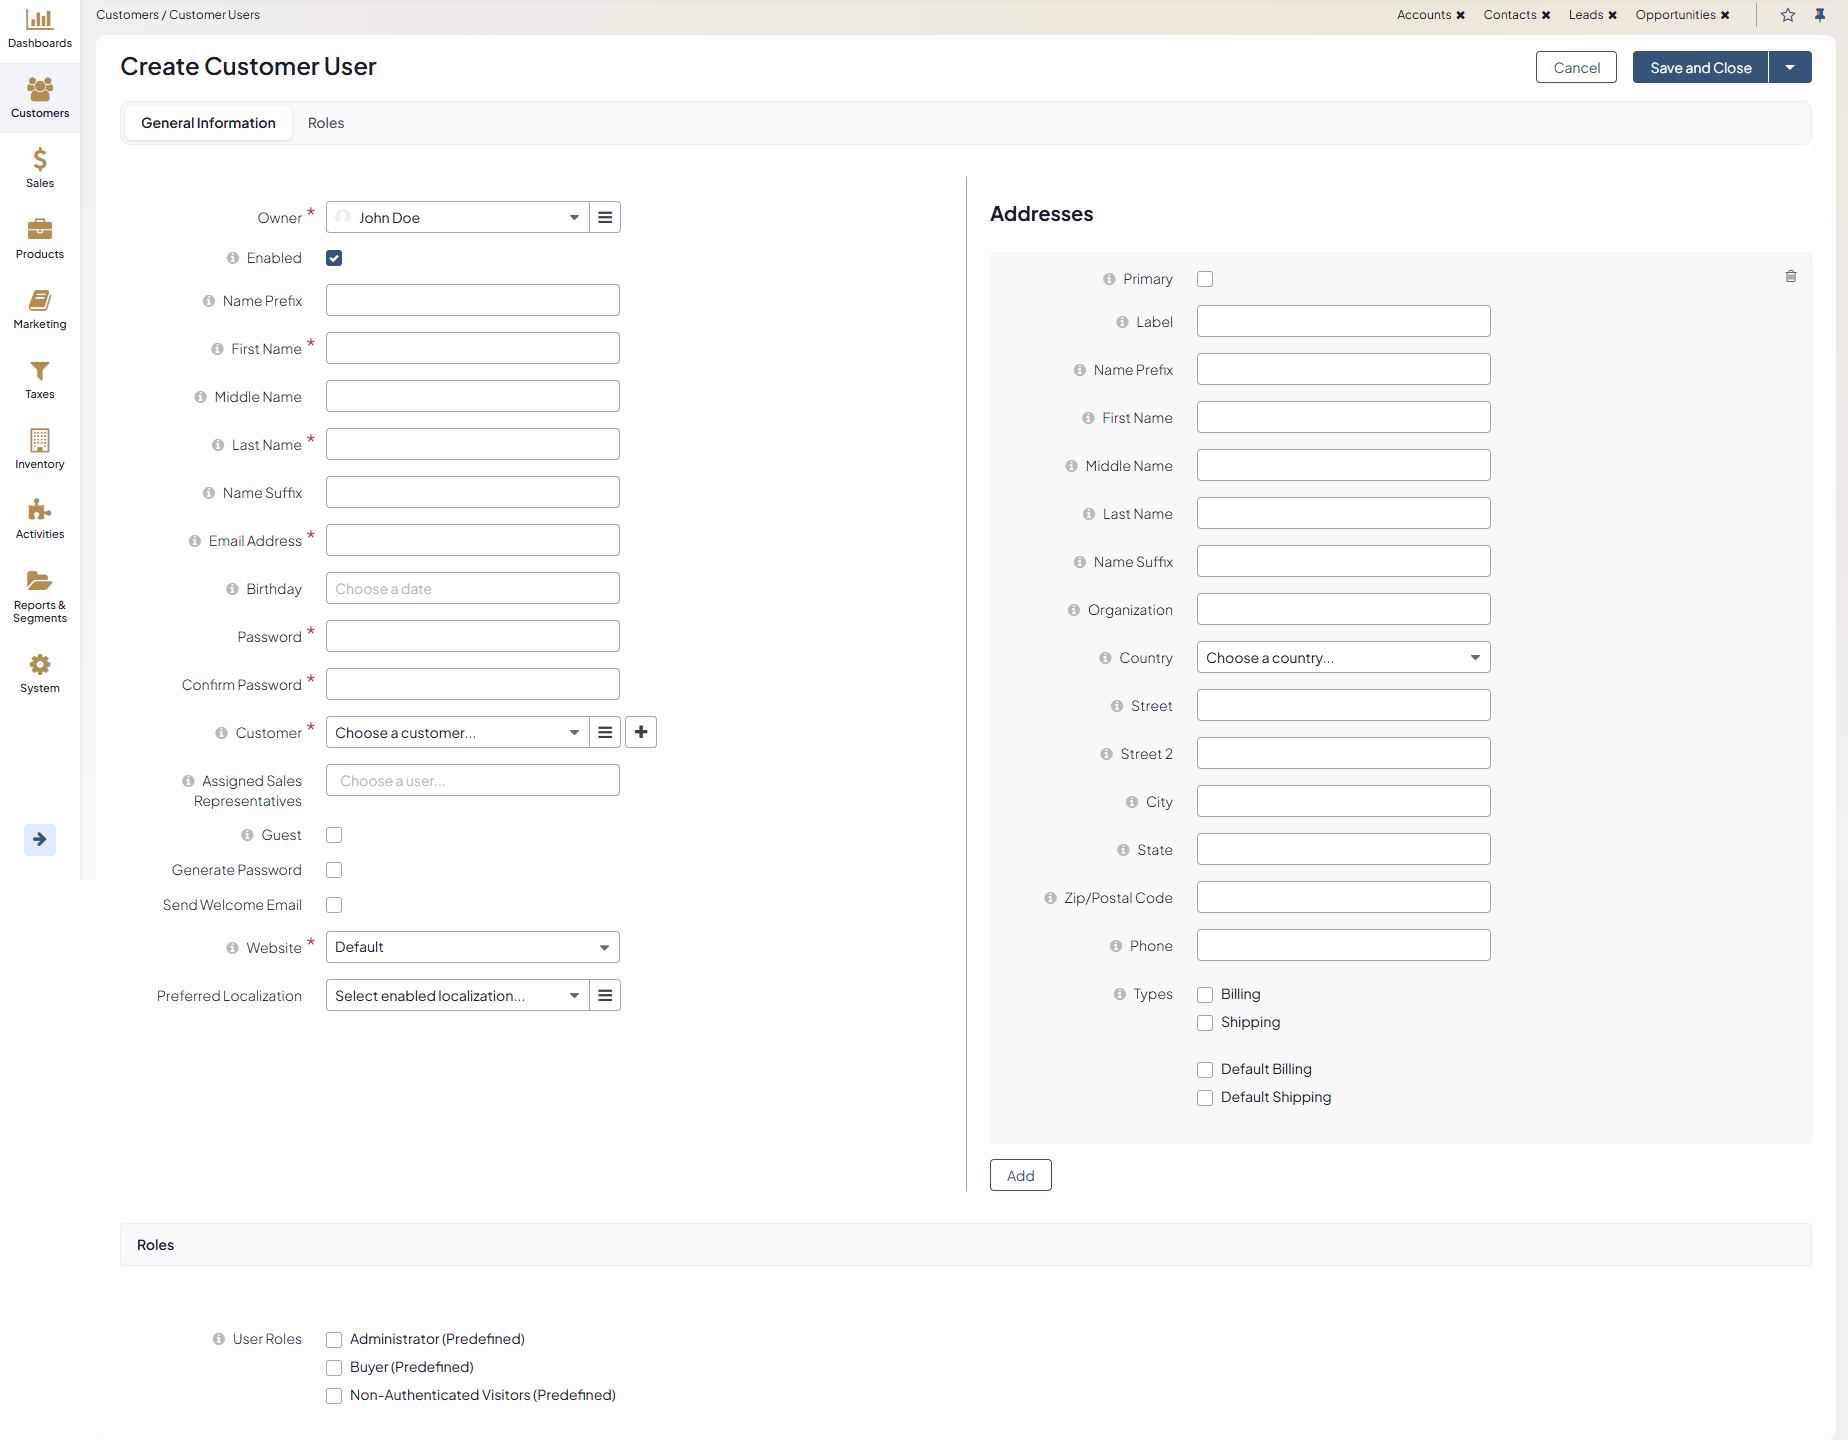Image resolution: width=1848 pixels, height=1440 pixels.
Task: Expand the Website Default dropdown
Action: click(472, 947)
